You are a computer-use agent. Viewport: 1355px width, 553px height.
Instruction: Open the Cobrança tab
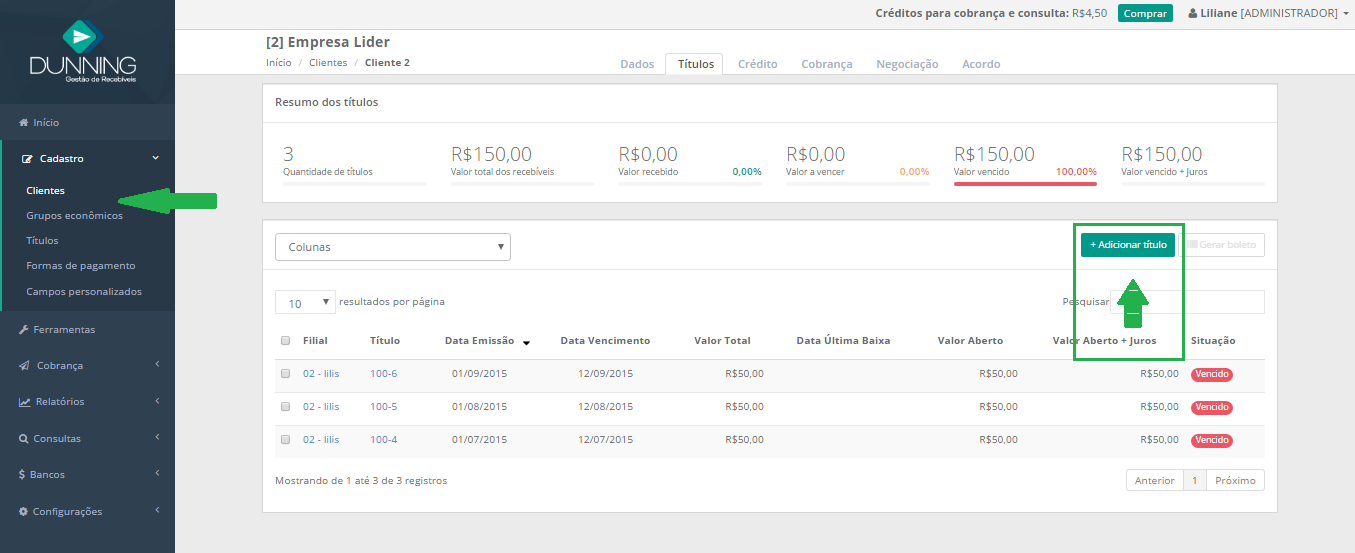coord(827,64)
